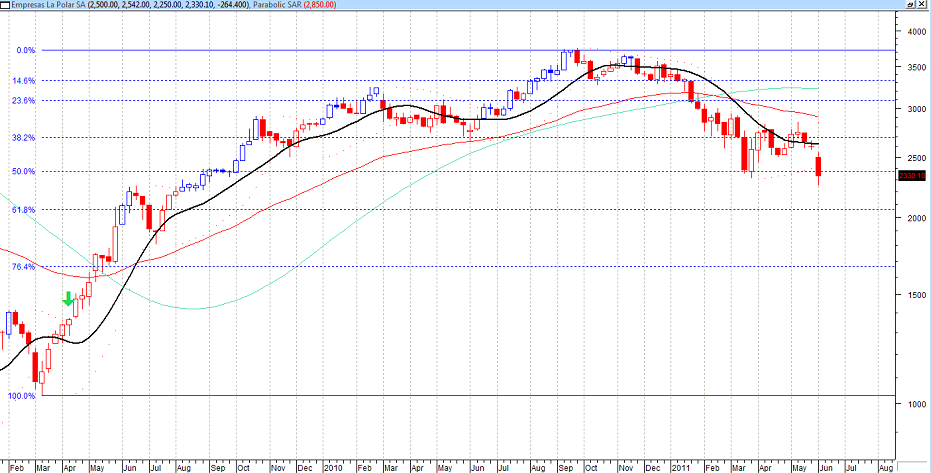The image size is (931, 473).
Task: Select the 23.6% Fibonacci level label
Action: [24, 101]
